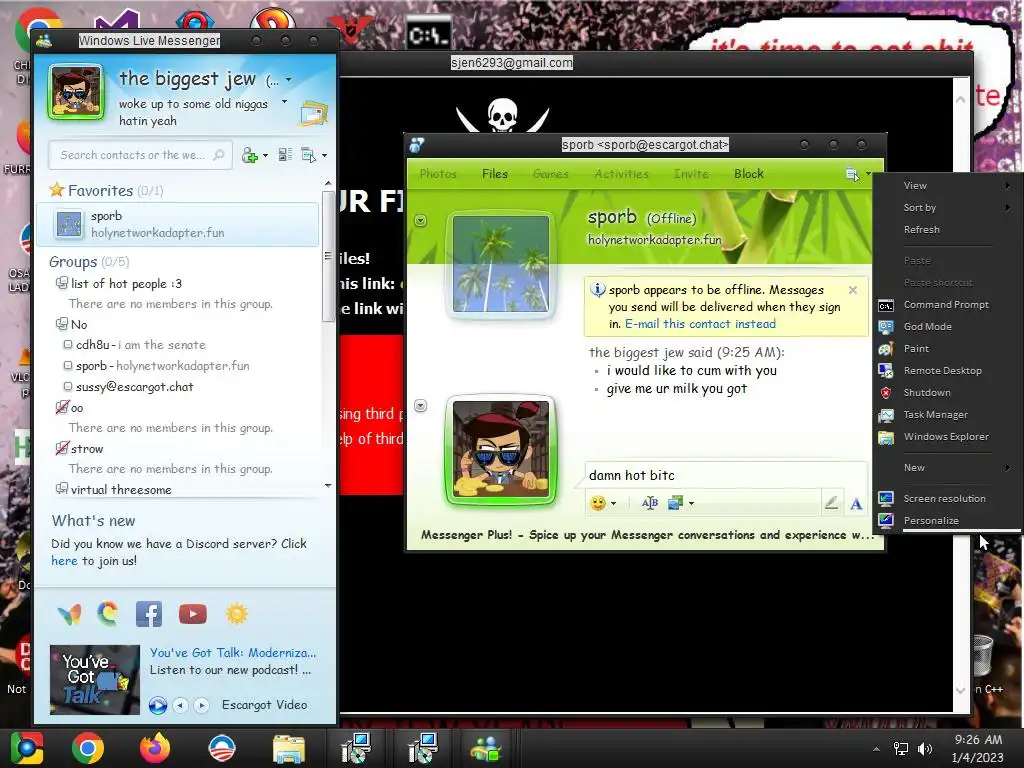Click your profile avatar in Messenger

pyautogui.click(x=76, y=92)
